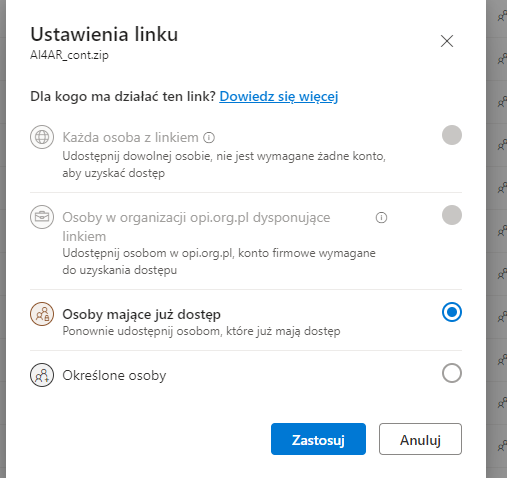Image resolution: width=507 pixels, height=478 pixels.
Task: Choose the Osoby mające już dostęp label
Action: (x=142, y=315)
